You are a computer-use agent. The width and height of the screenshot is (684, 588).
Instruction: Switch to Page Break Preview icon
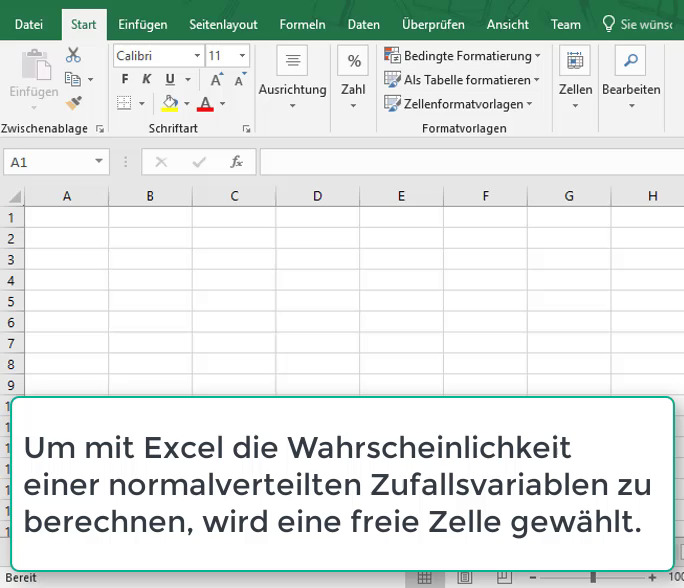coord(504,578)
